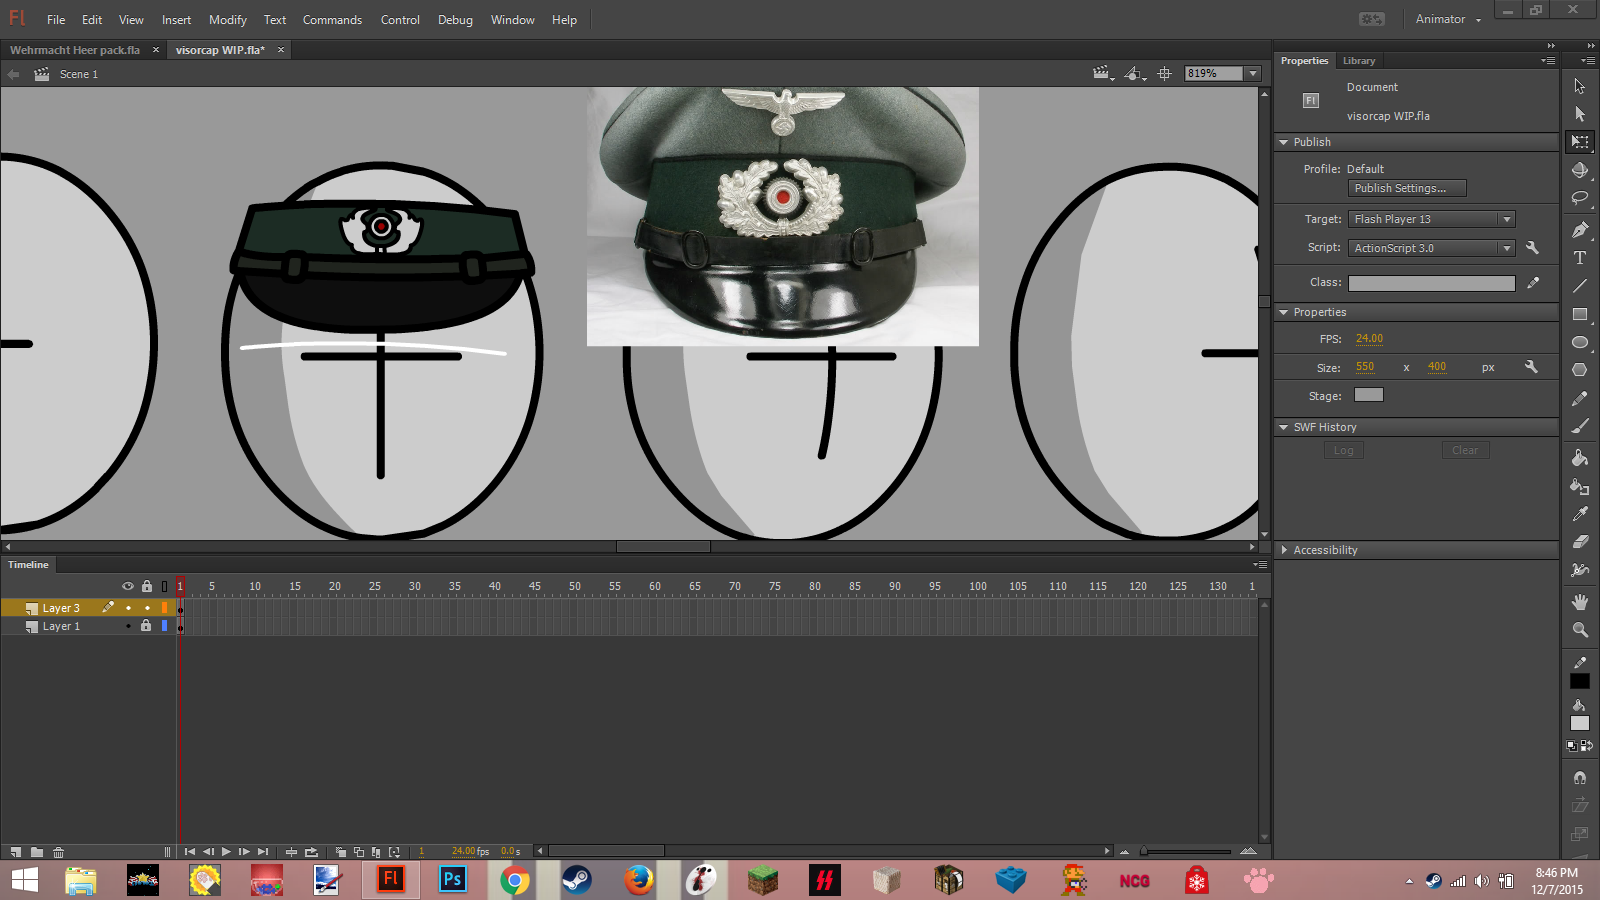Open the Properties panel options menu
This screenshot has width=1600, height=900.
(x=1548, y=61)
